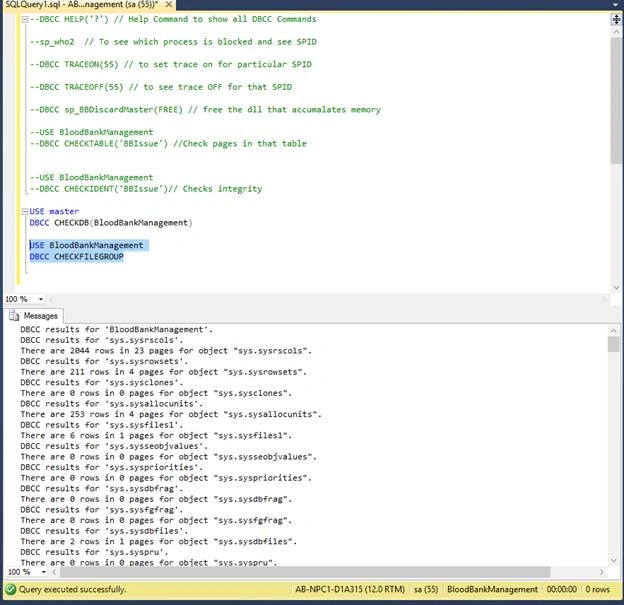Switch to the Messages tab
The width and height of the screenshot is (624, 605).
34,316
